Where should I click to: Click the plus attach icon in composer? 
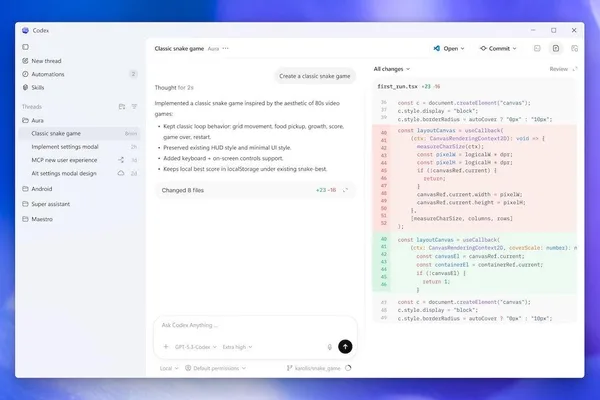[x=166, y=347]
